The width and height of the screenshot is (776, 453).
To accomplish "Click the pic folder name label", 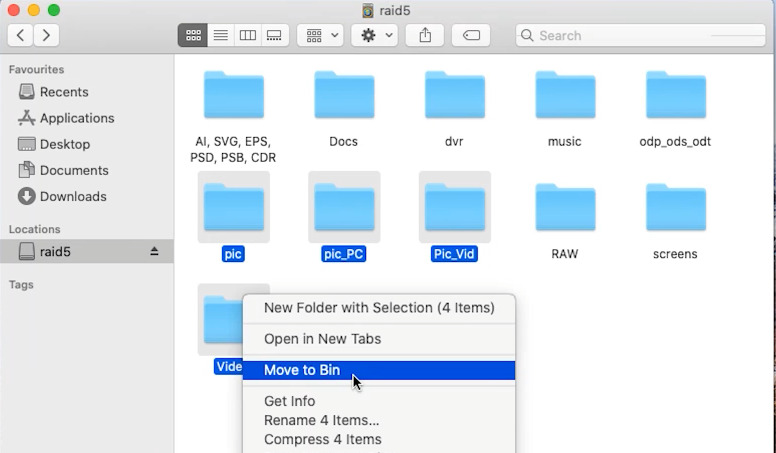I will click(233, 254).
